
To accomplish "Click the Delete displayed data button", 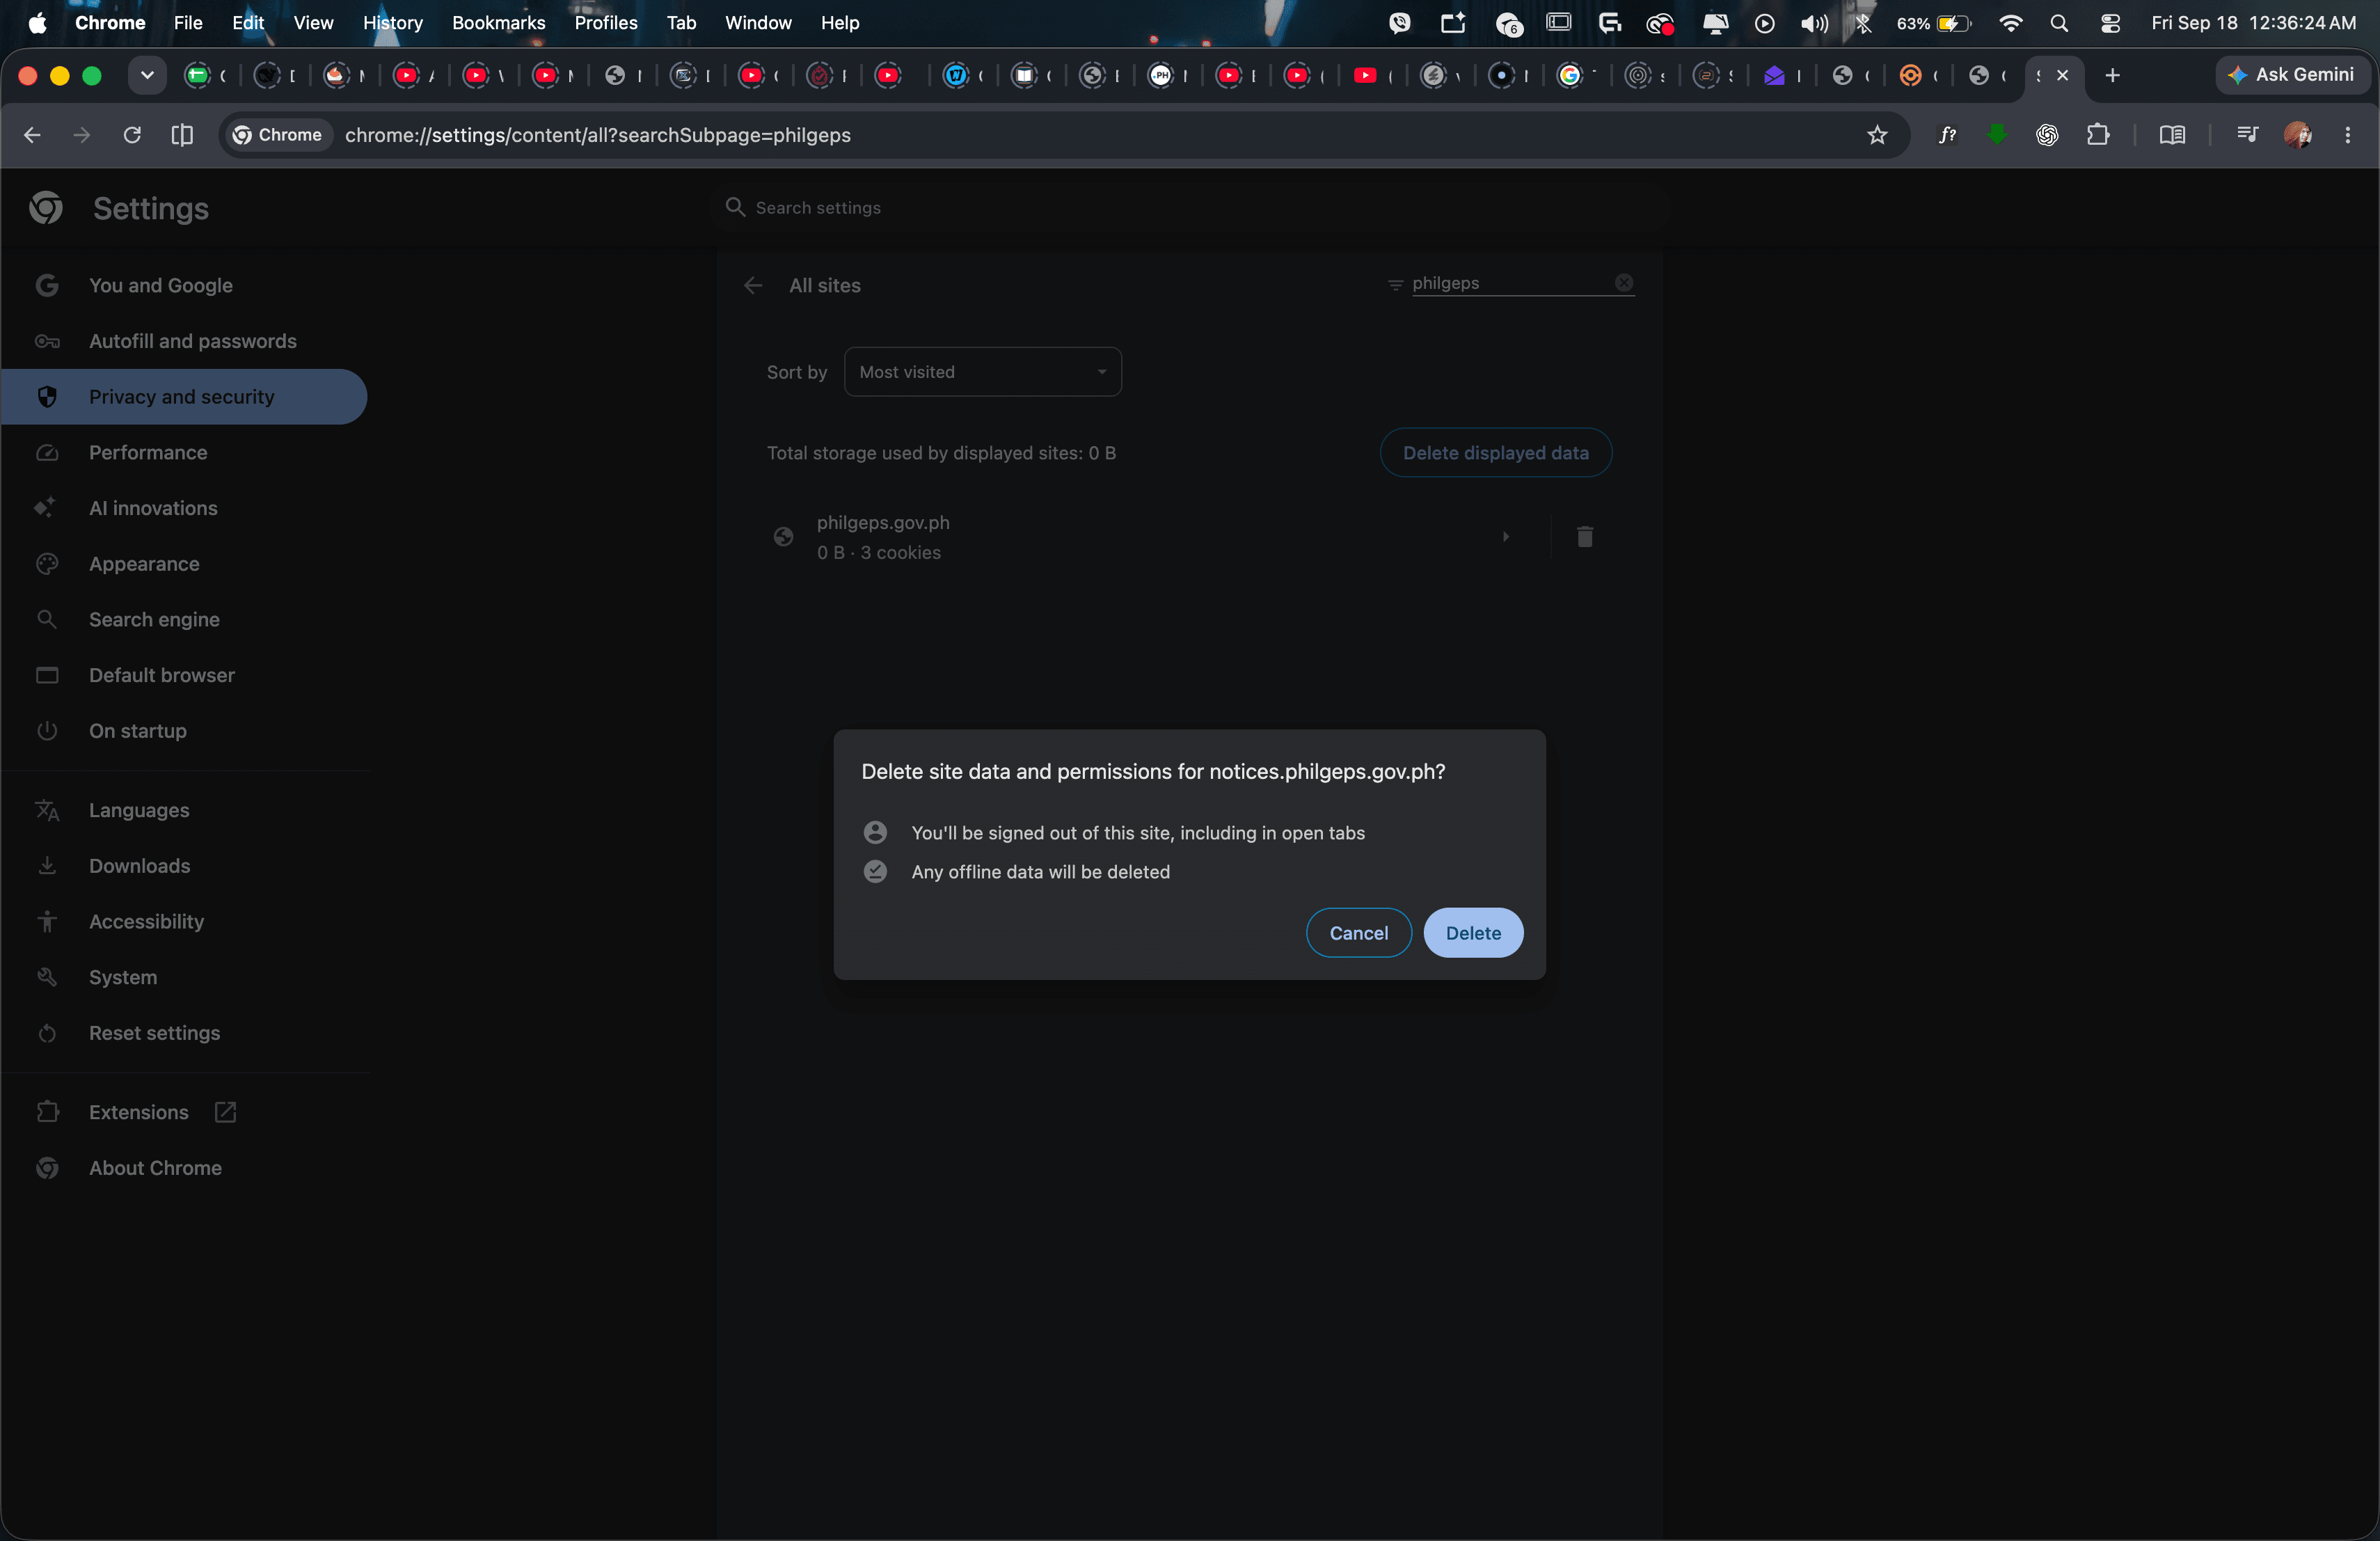I will click(1495, 452).
